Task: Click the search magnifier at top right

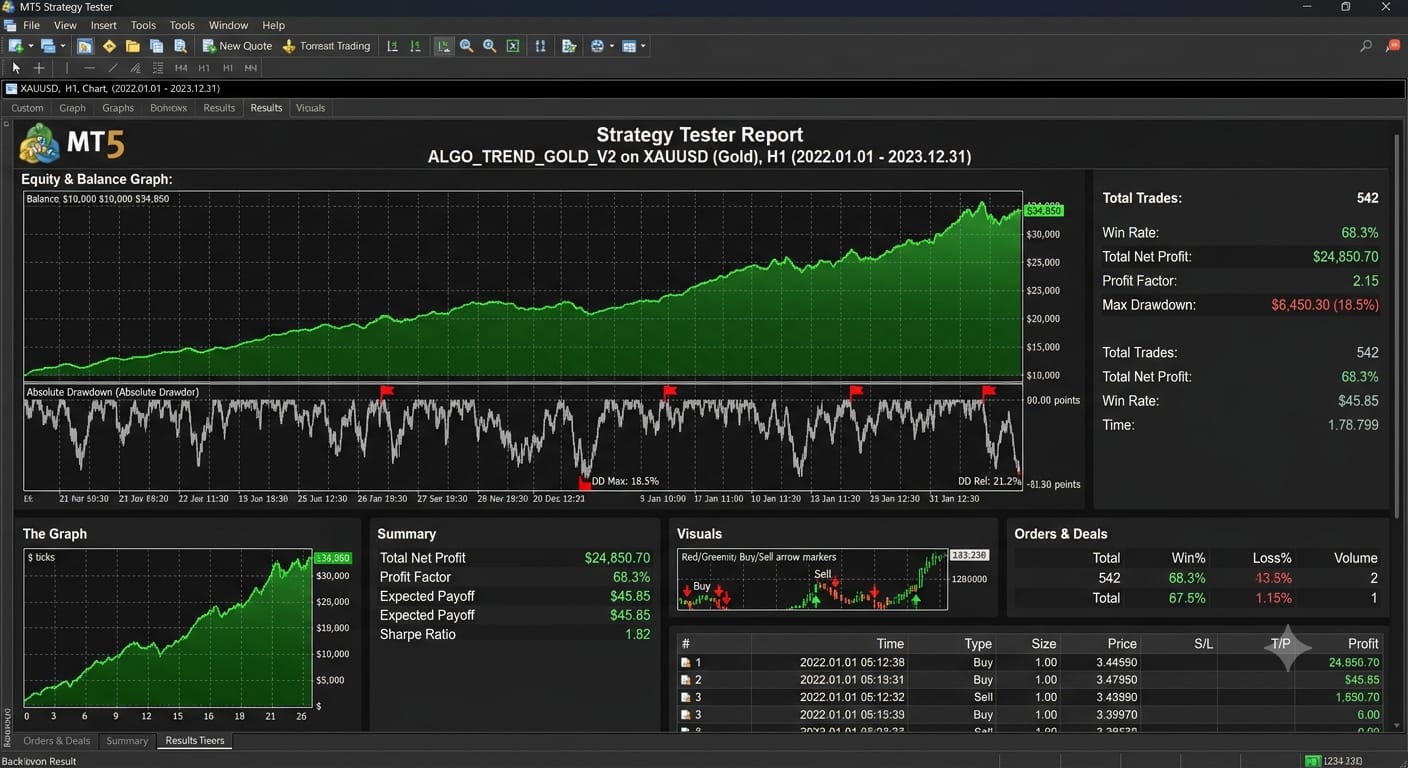Action: coord(1366,46)
